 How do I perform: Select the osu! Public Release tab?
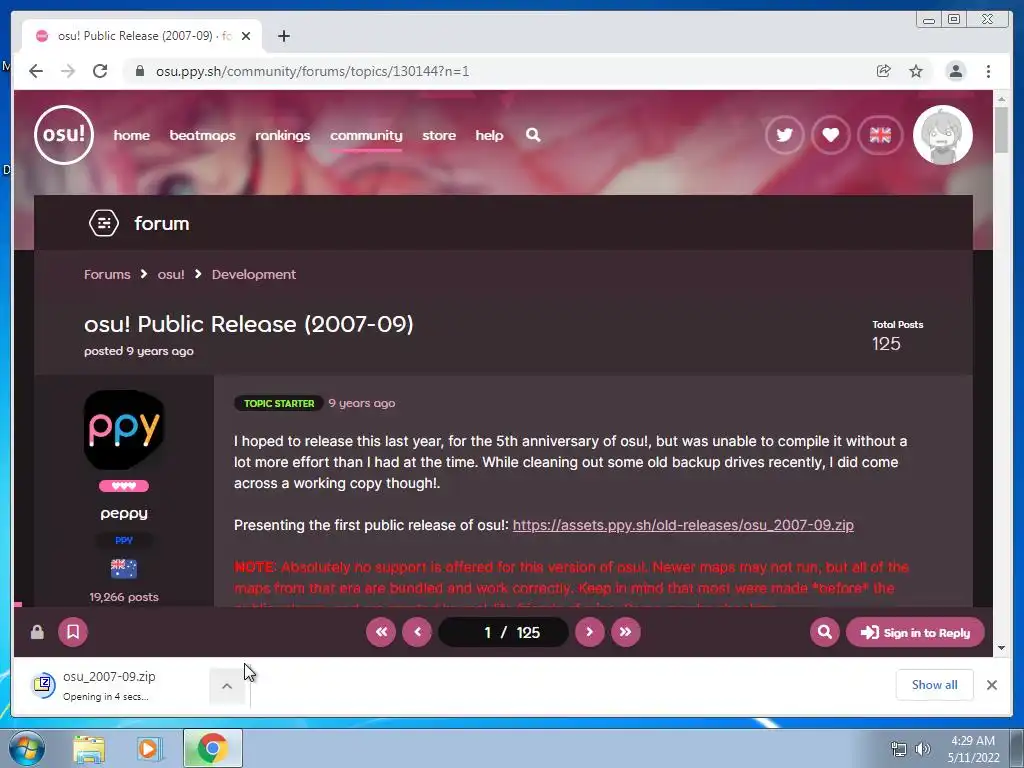[142, 36]
